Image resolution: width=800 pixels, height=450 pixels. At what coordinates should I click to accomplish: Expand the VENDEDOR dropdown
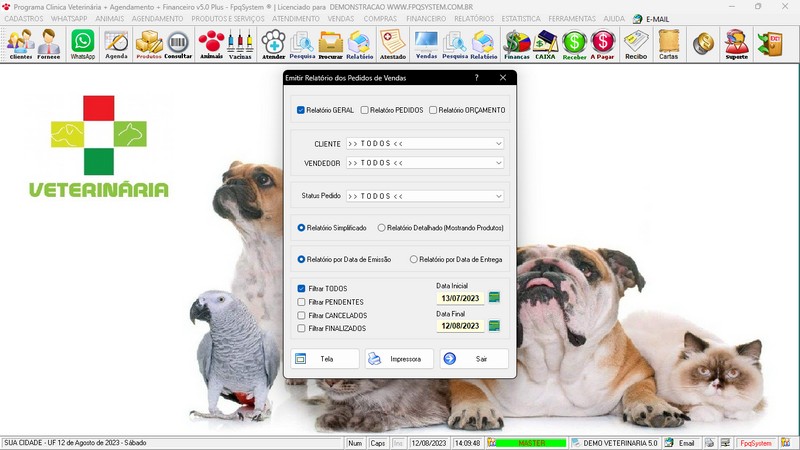498,163
